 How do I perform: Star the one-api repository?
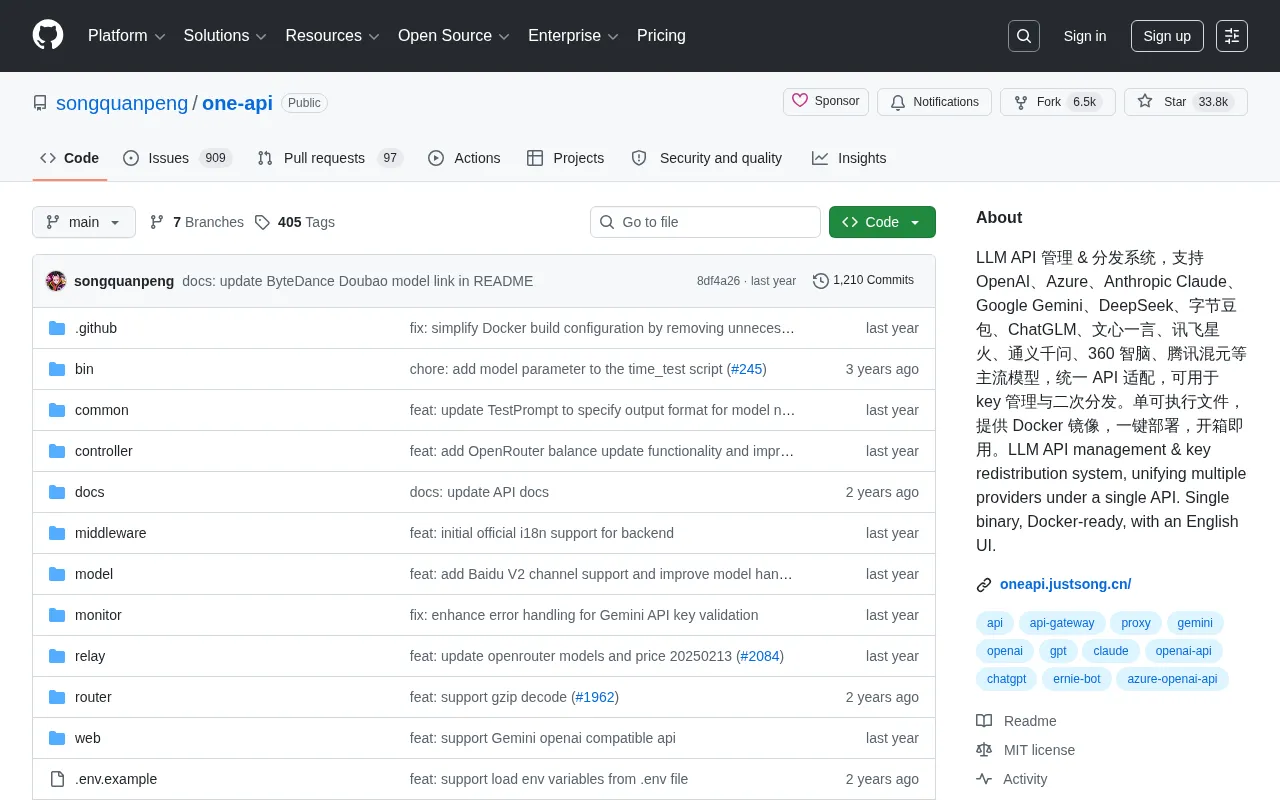[1186, 102]
